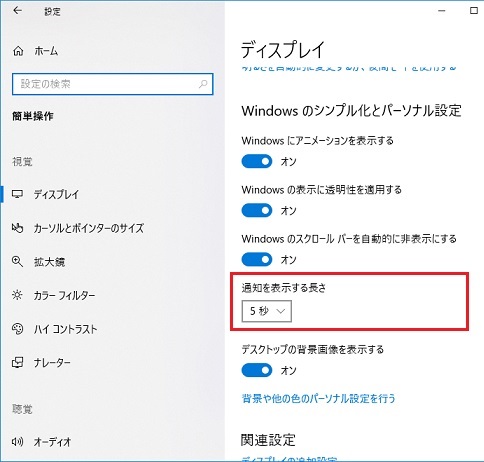Select the cursor and pointer icon
The height and width of the screenshot is (462, 484).
(x=17, y=228)
